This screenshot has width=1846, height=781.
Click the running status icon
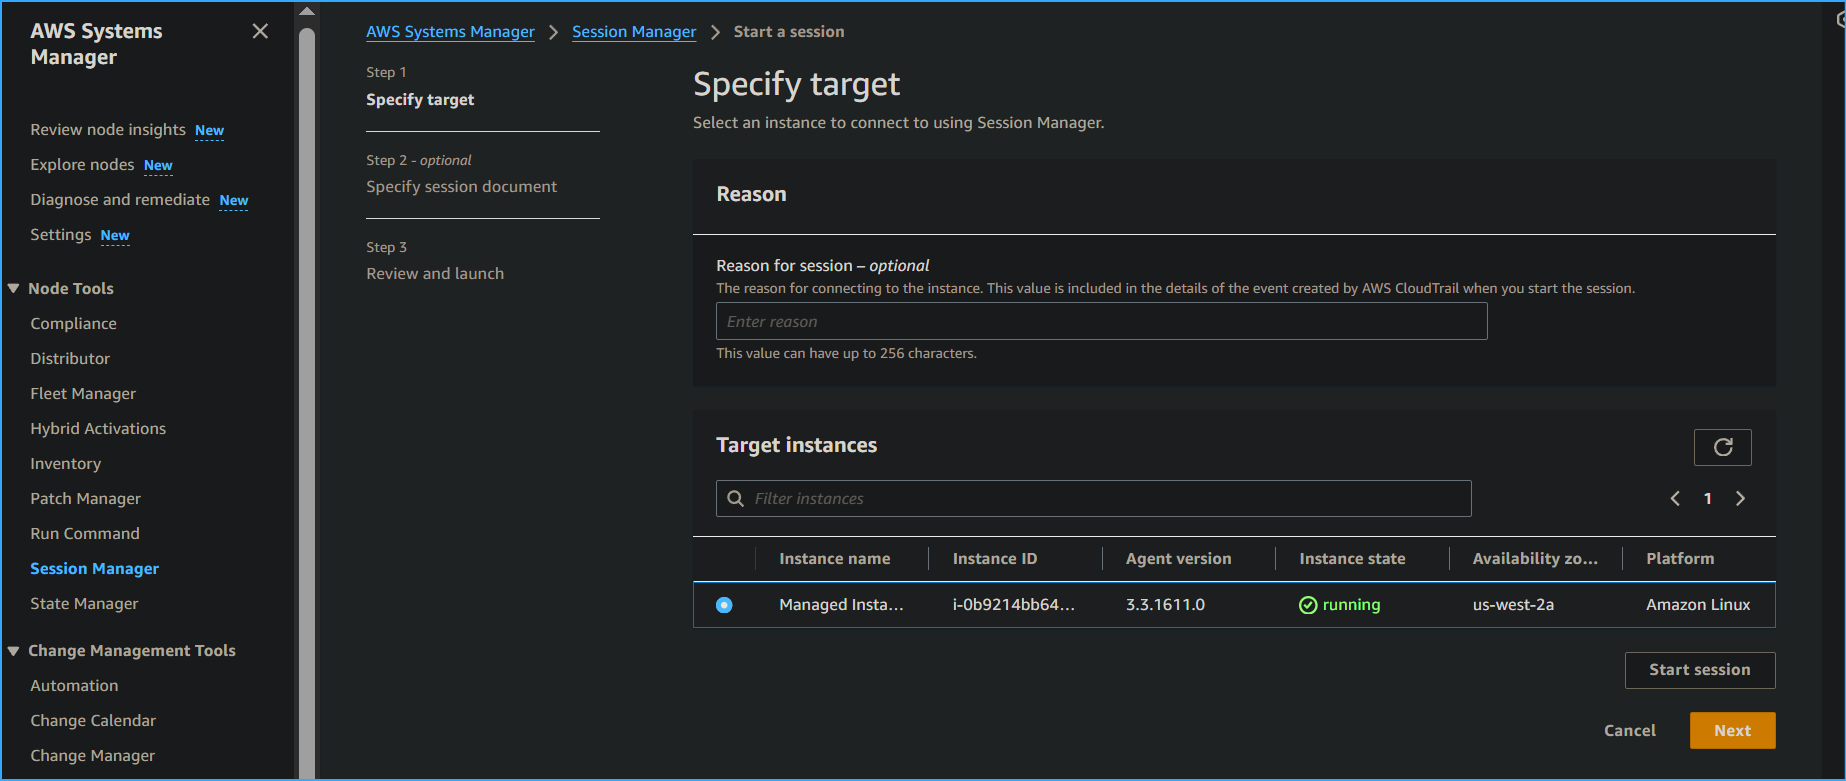[x=1308, y=605]
